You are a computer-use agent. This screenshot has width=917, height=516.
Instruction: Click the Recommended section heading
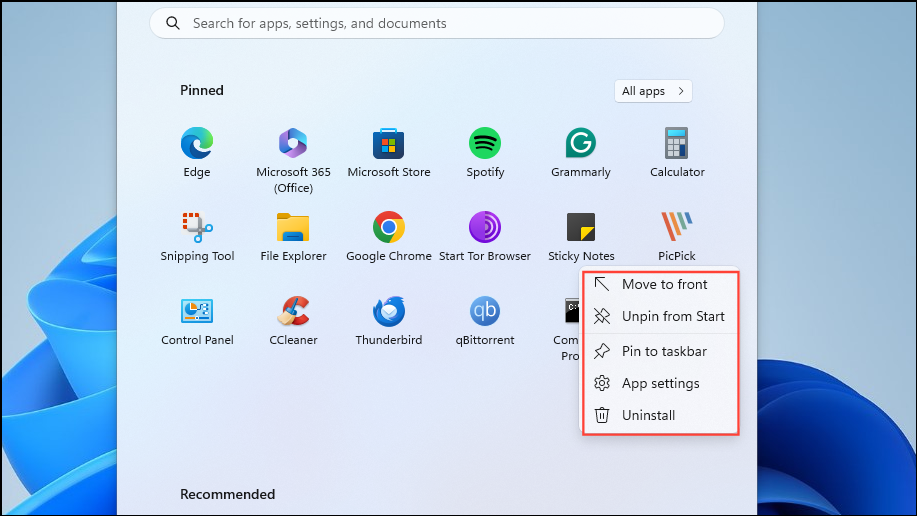[227, 494]
